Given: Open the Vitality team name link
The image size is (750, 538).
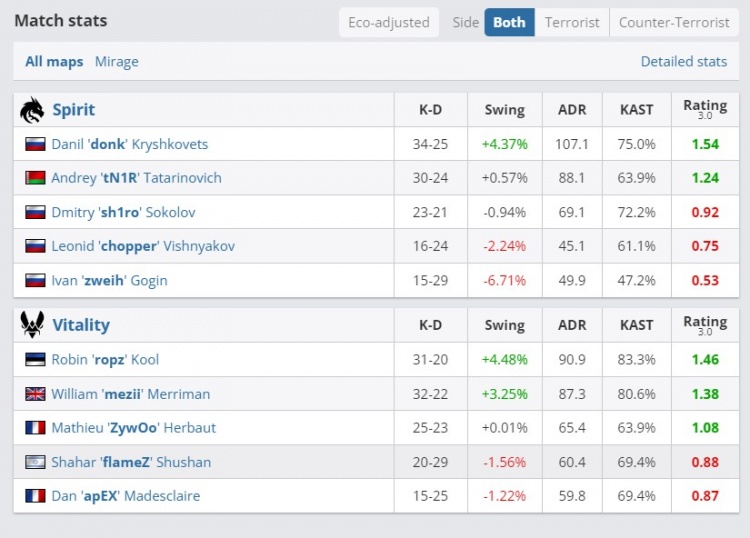Looking at the screenshot, I should pyautogui.click(x=81, y=325).
